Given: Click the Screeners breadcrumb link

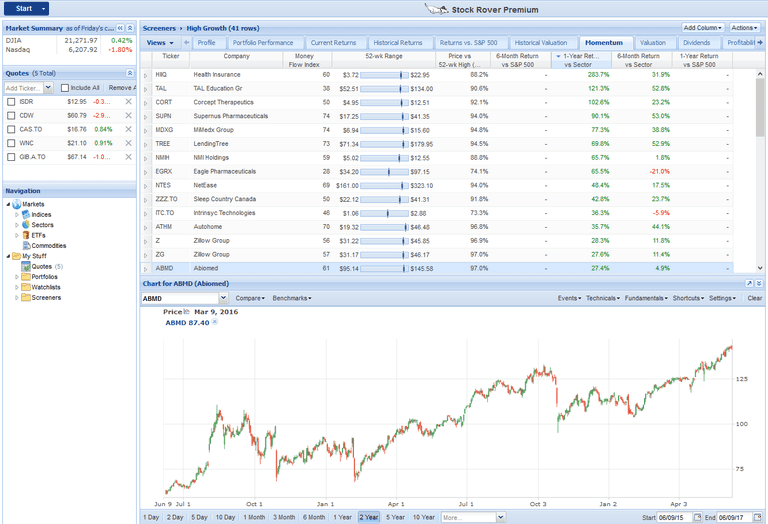Looking at the screenshot, I should 159,28.
